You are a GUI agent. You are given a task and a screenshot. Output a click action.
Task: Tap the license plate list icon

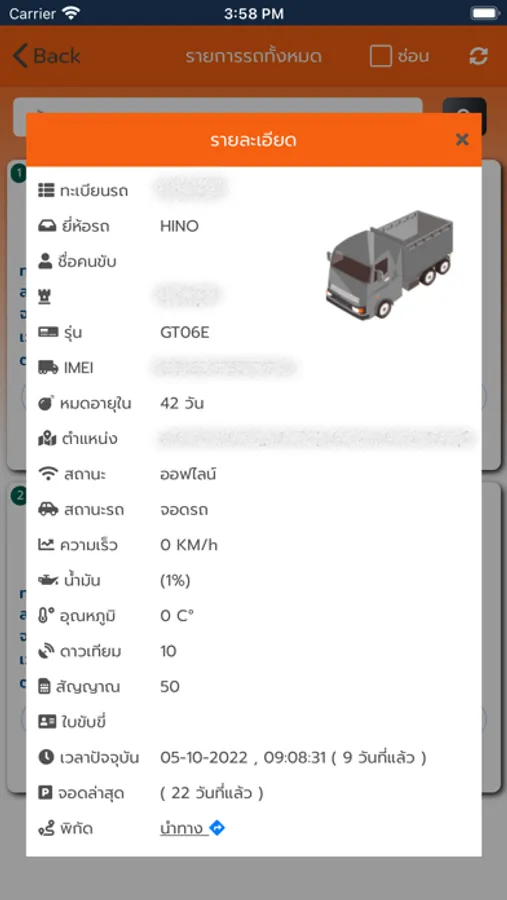click(x=47, y=190)
